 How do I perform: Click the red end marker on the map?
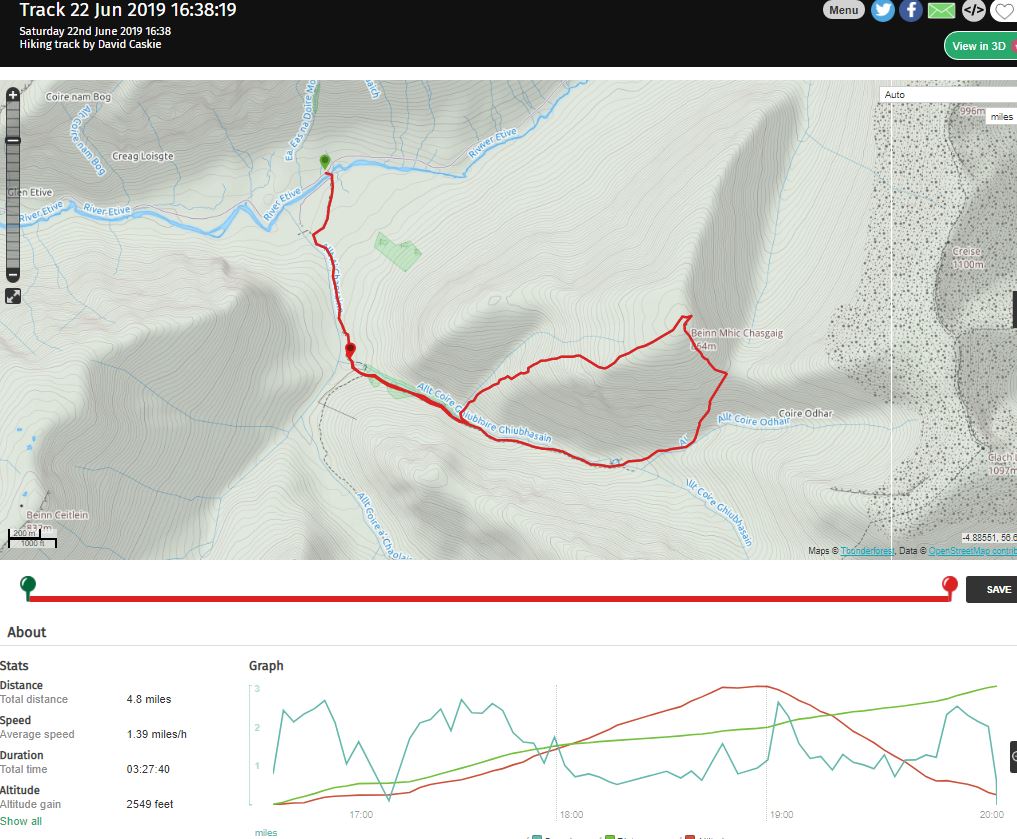(x=349, y=350)
